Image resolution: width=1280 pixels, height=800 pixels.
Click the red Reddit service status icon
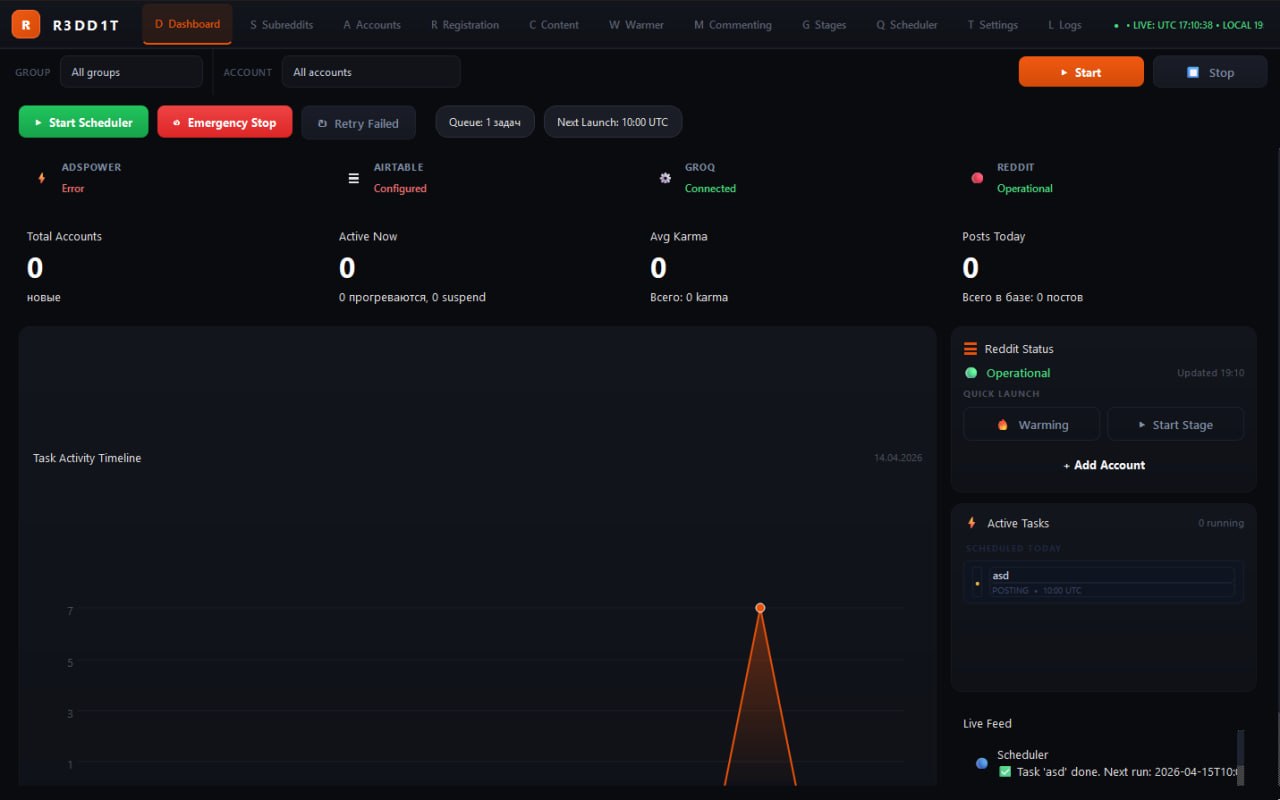pos(977,178)
